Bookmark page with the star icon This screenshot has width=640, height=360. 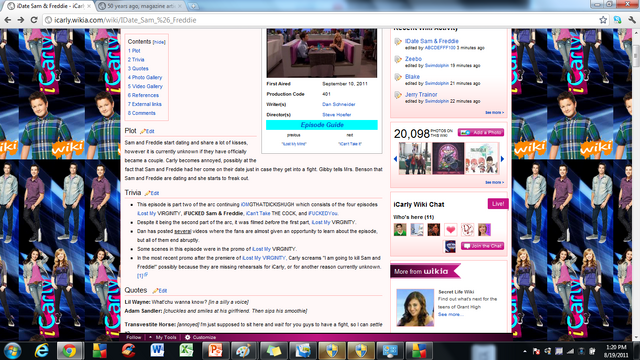603,20
